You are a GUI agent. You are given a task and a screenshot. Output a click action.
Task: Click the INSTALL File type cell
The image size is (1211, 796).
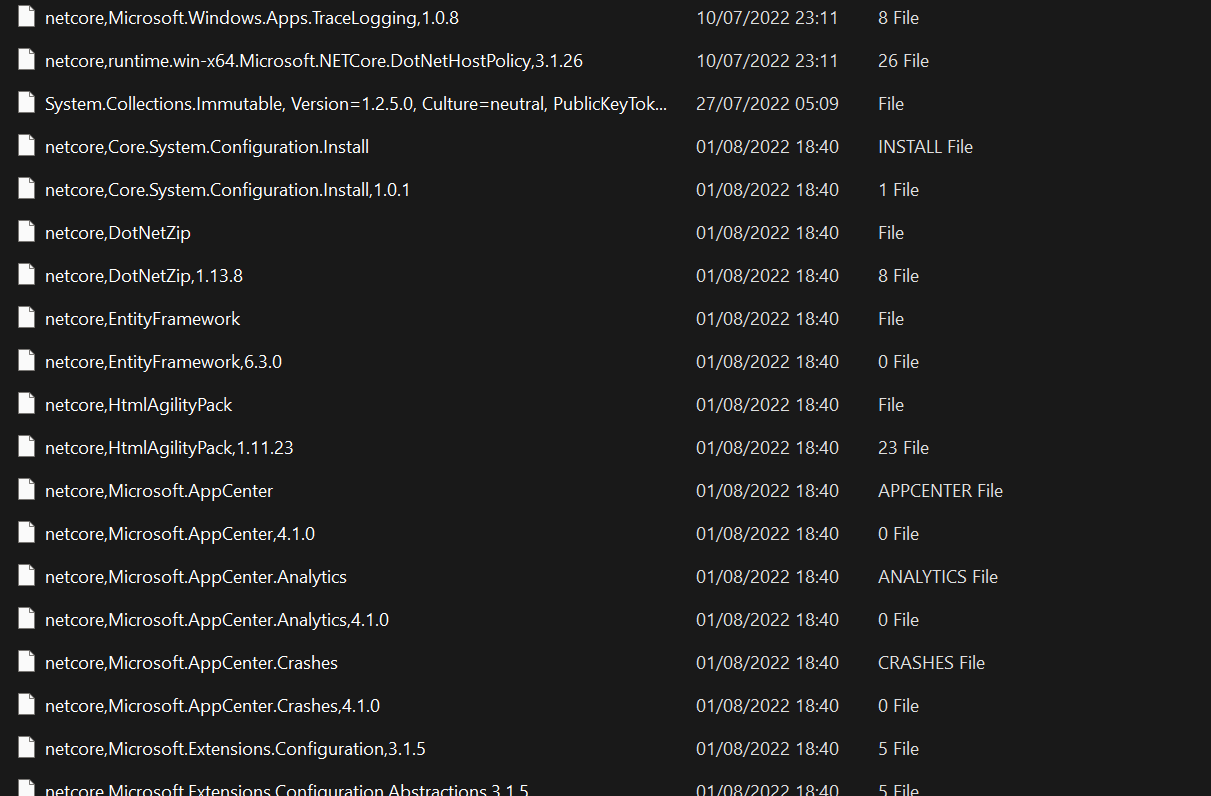pos(926,147)
